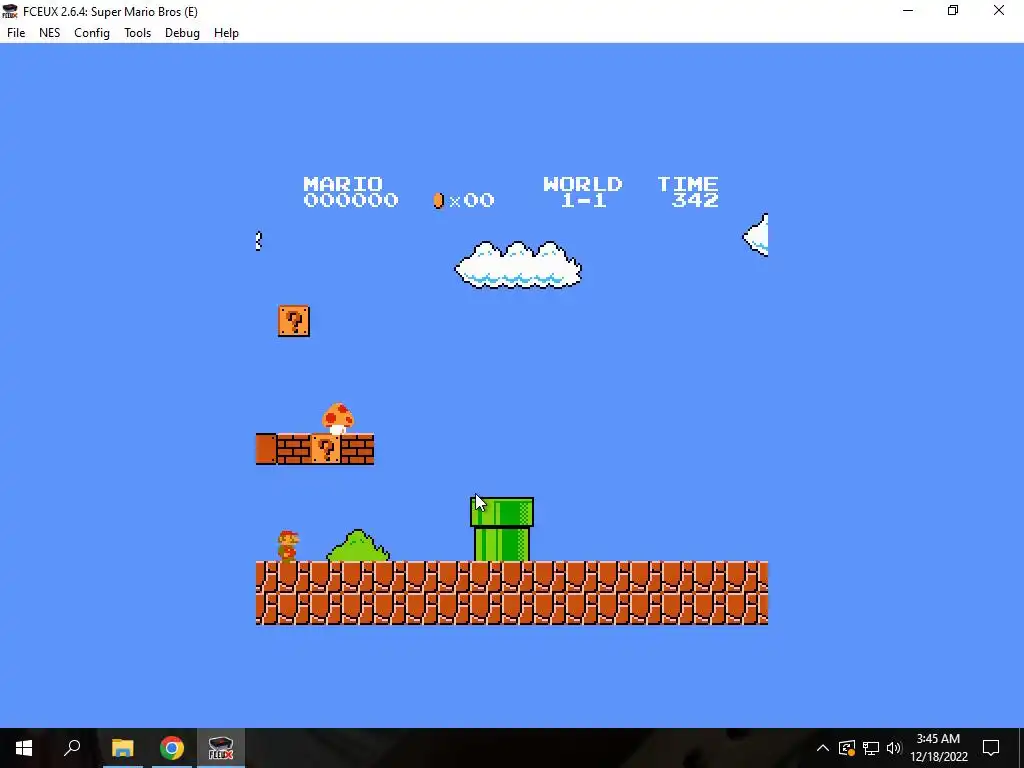Screen dimensions: 1024x768
Task: Click the green warp pipe
Action: 502,530
